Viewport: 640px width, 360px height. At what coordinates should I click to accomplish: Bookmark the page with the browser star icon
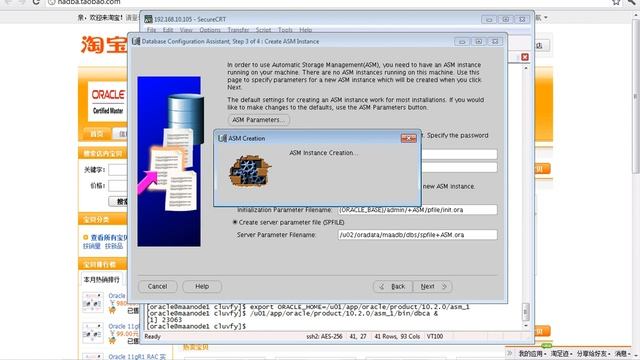pos(616,2)
